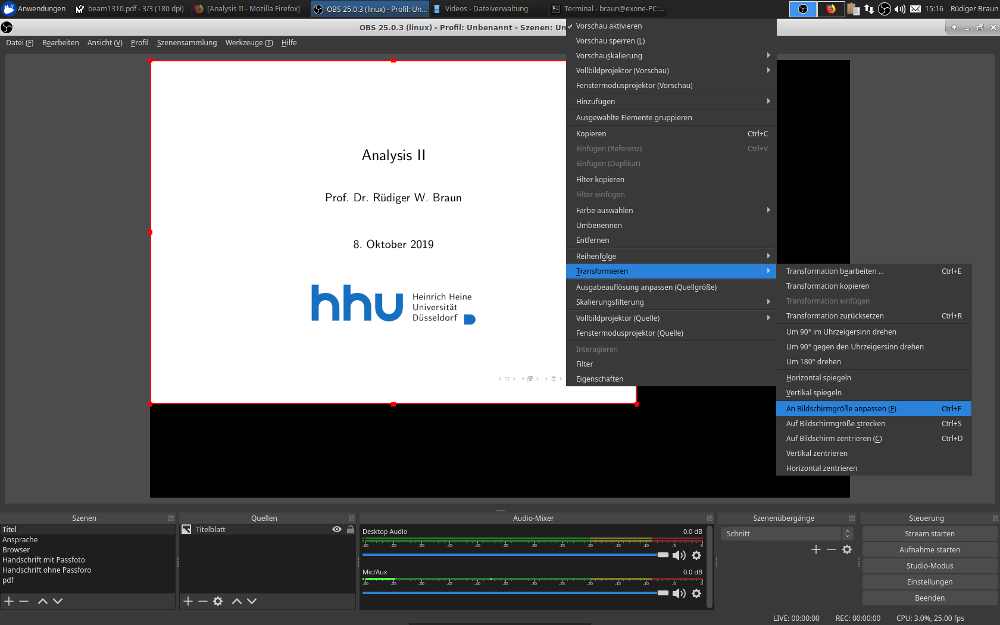Expand the Reihenfolge submenu
Viewport: 1000px width, 625px height.
tap(671, 256)
